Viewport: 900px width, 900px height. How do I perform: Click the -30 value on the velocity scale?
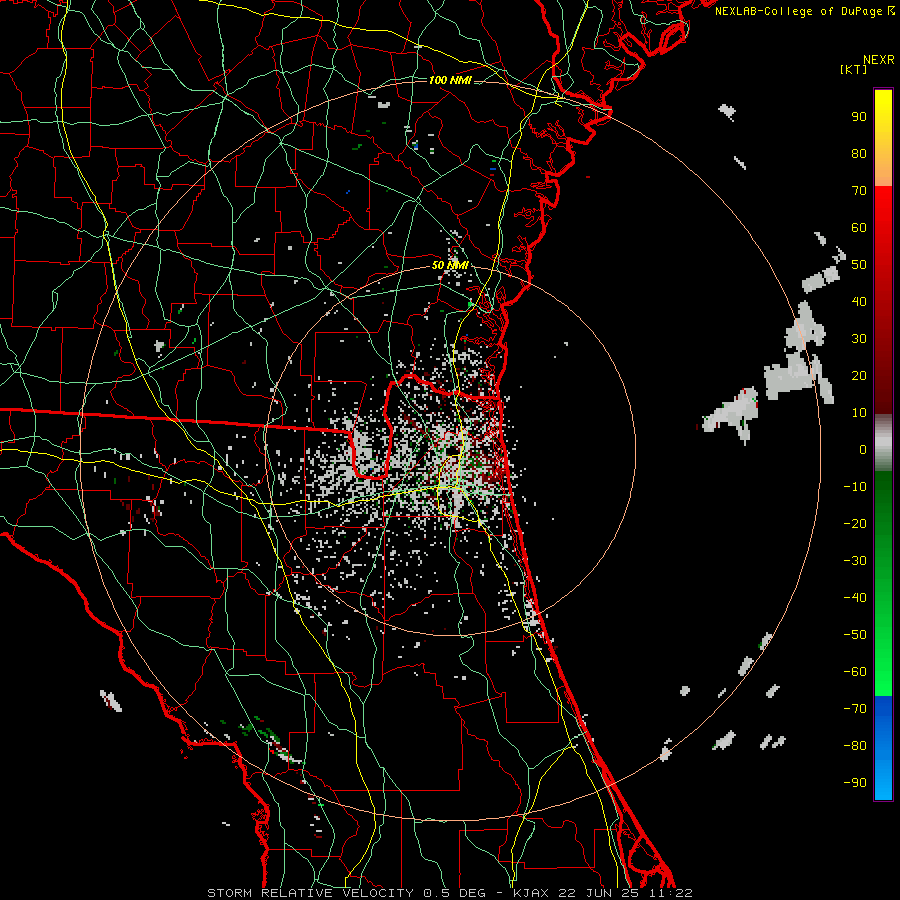point(855,561)
